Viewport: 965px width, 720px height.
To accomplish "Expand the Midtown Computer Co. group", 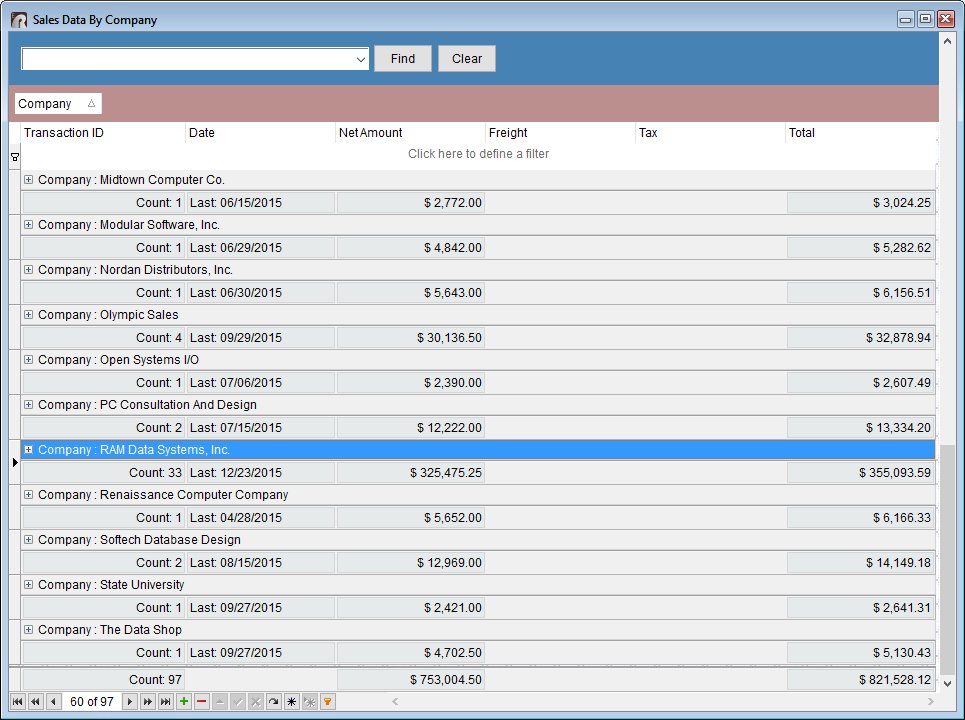I will (28, 180).
